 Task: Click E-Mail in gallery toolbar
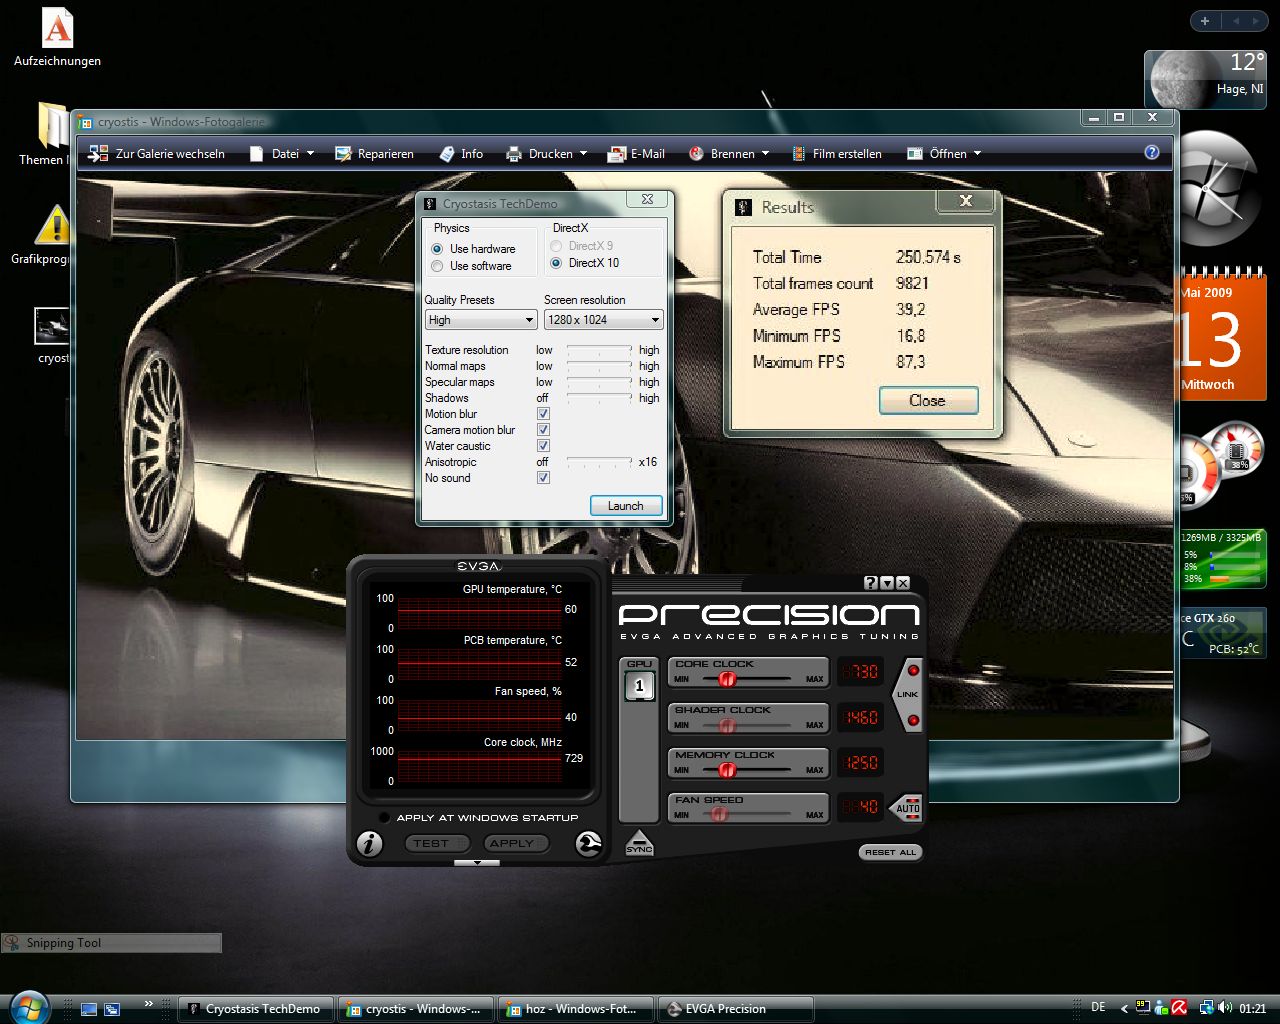pos(636,154)
